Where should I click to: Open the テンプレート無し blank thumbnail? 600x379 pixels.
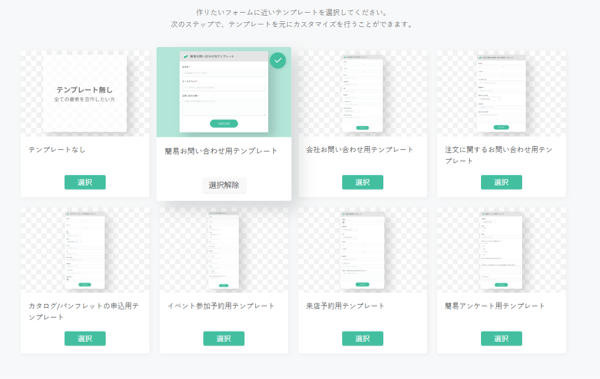click(85, 94)
